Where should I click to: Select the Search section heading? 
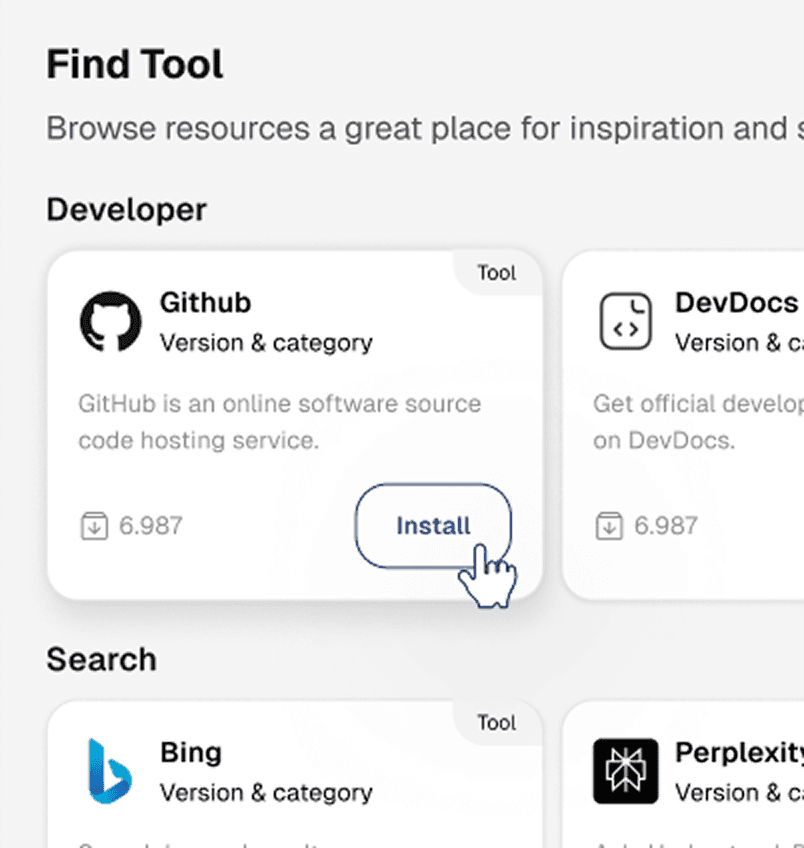[x=102, y=659]
